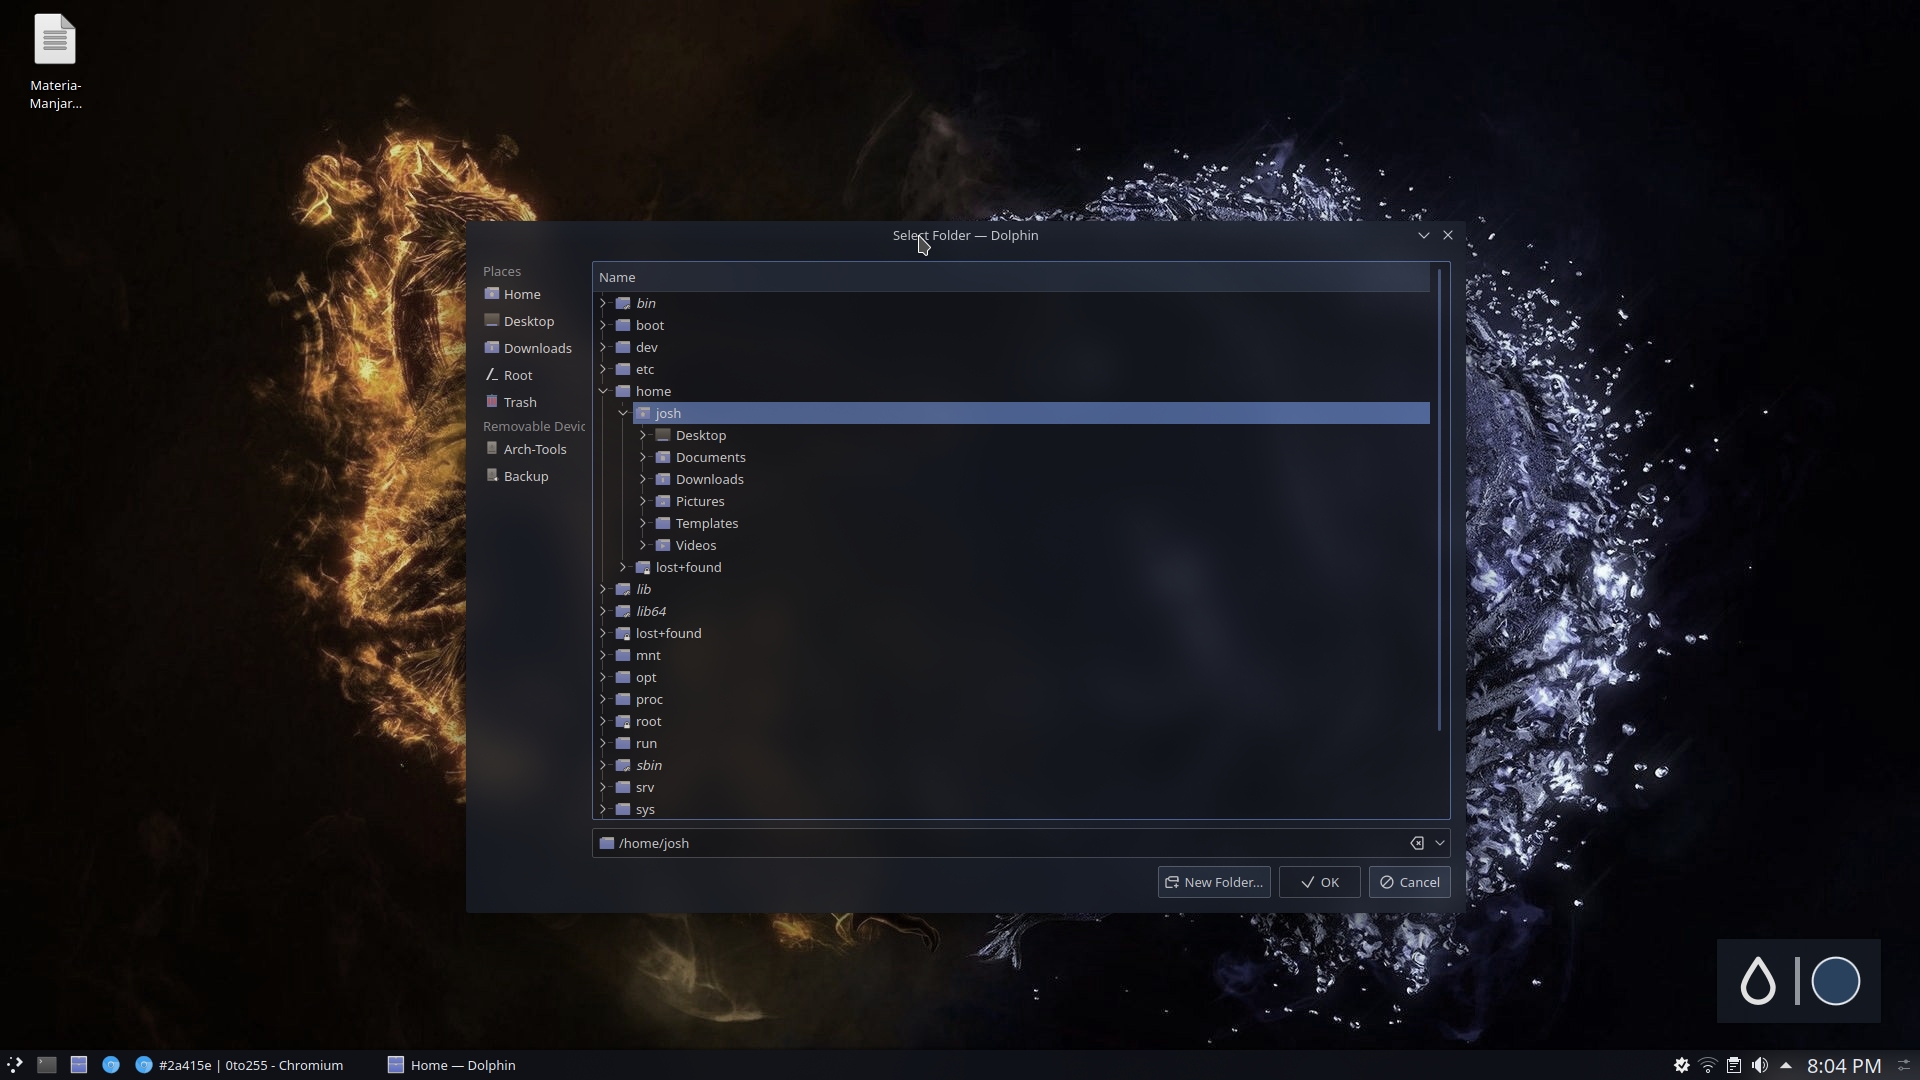Sort by the Name column header
Screen dimensions: 1920x1080
1012,277
